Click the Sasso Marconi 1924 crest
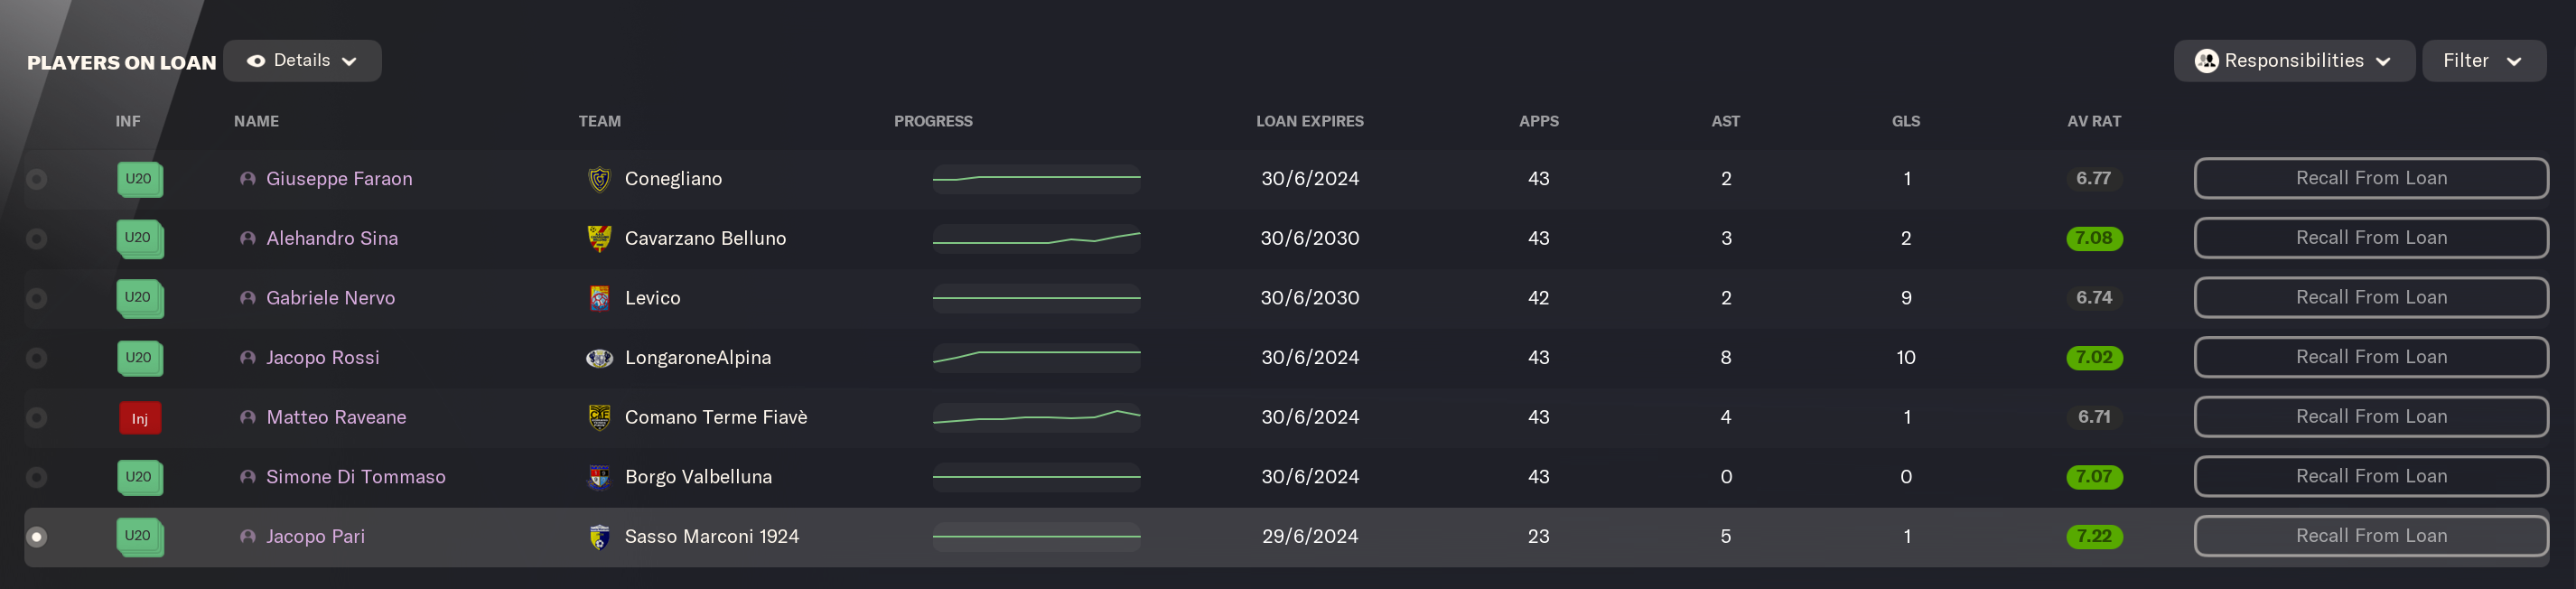Viewport: 2576px width, 589px height. coord(599,537)
